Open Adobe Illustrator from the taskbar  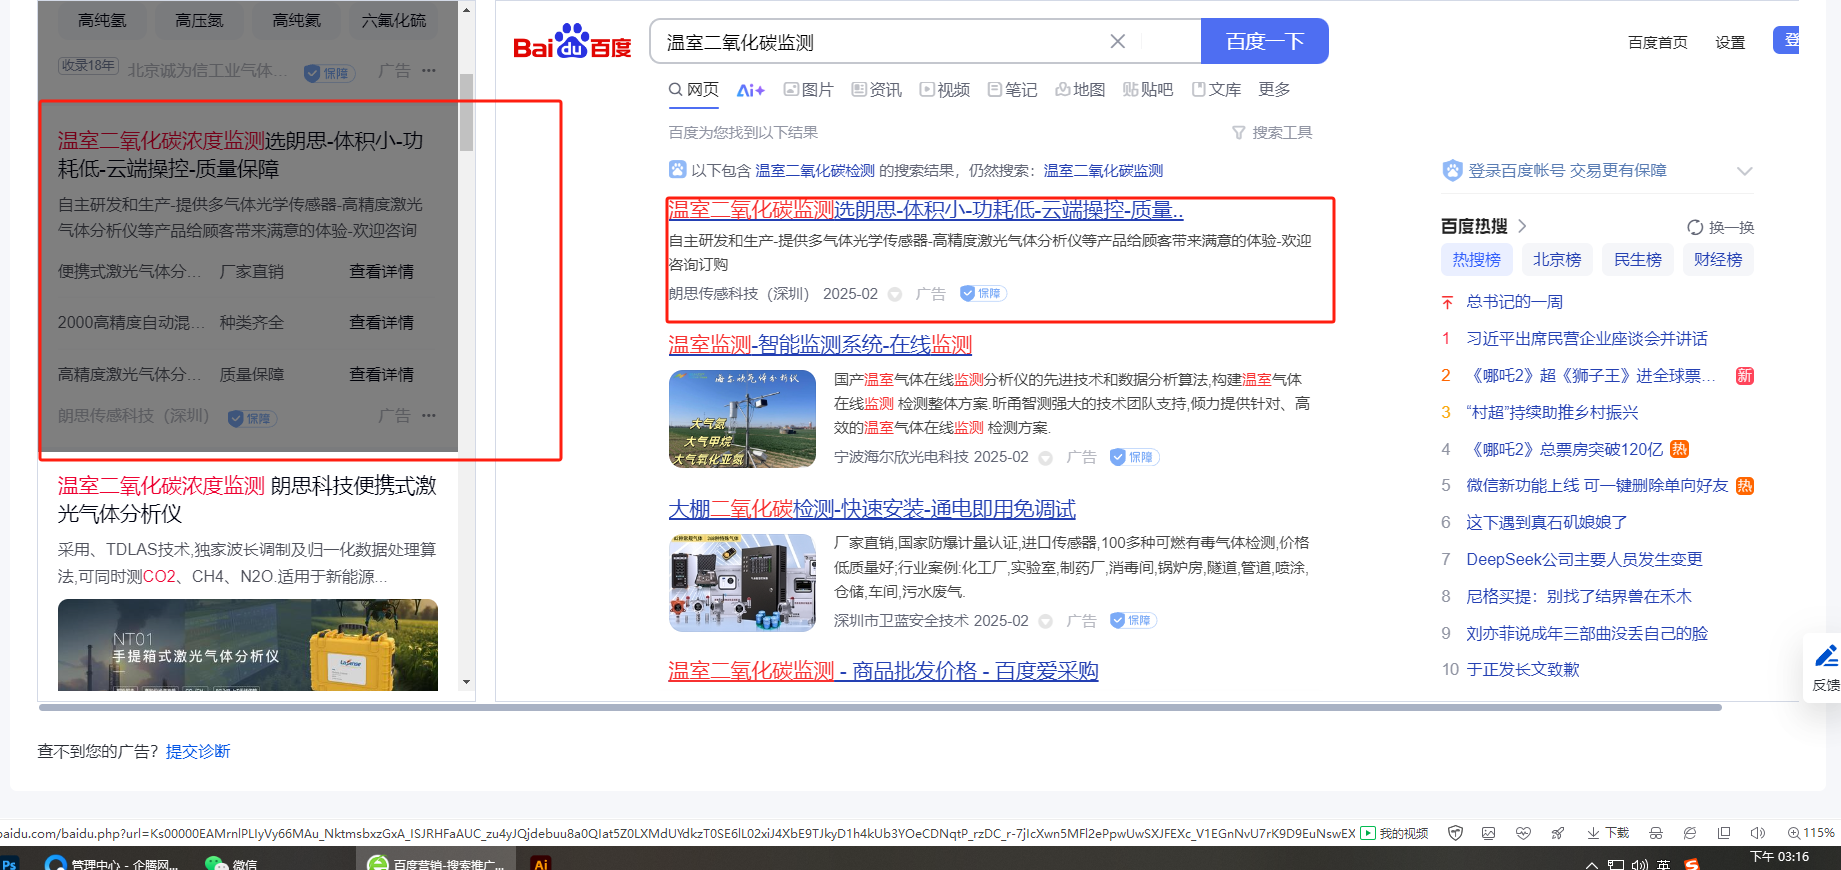[x=540, y=863]
